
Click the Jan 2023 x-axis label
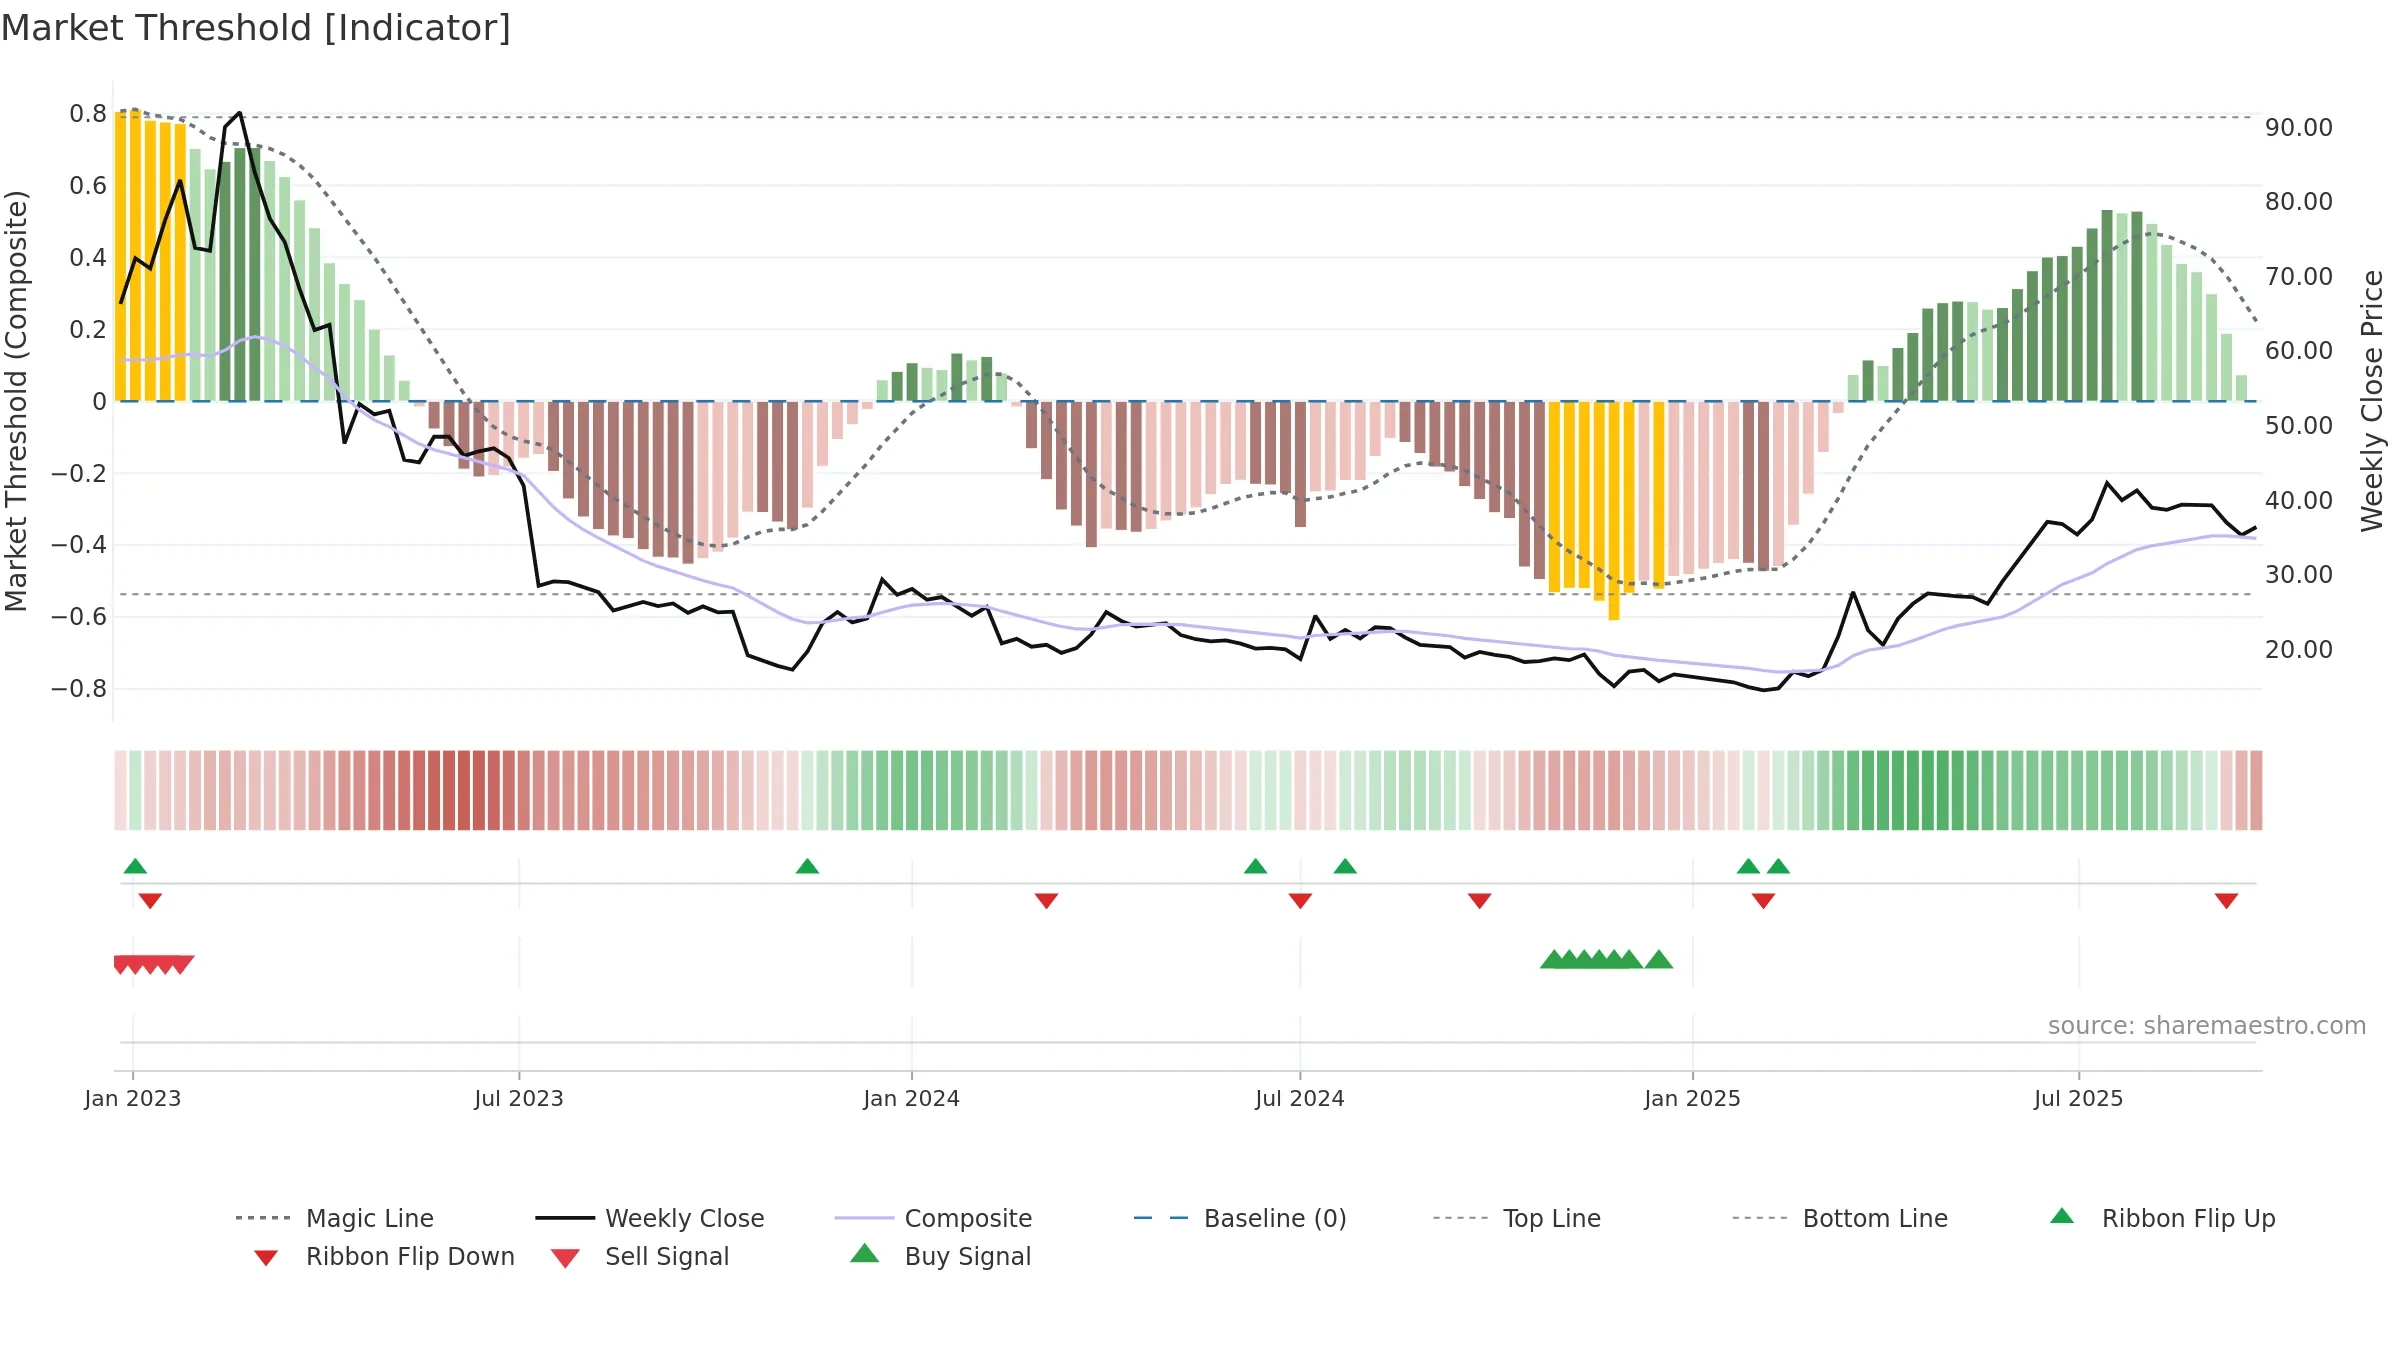point(133,1098)
